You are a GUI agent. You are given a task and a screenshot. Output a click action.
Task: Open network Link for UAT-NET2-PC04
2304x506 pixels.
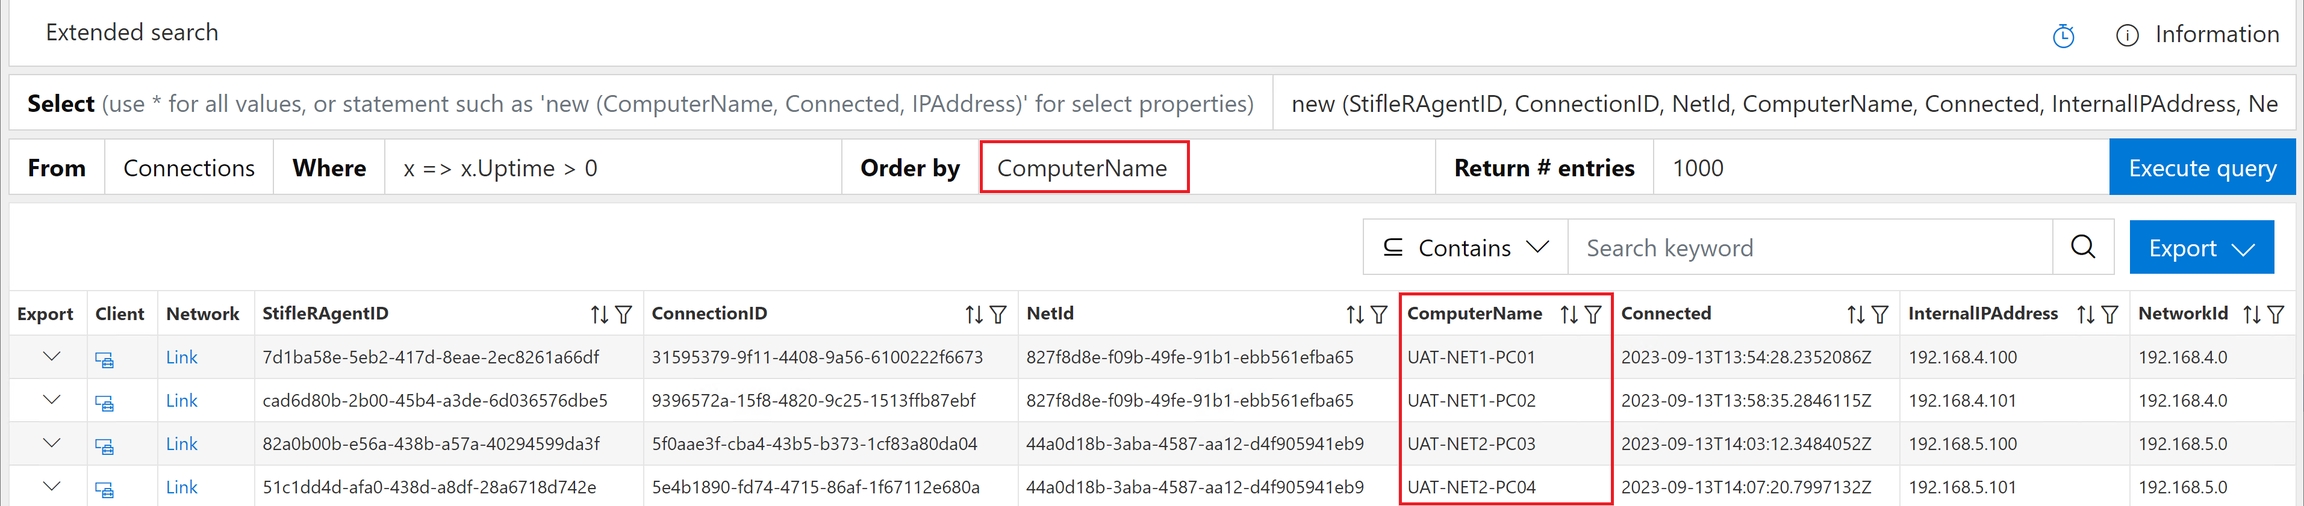tap(181, 487)
